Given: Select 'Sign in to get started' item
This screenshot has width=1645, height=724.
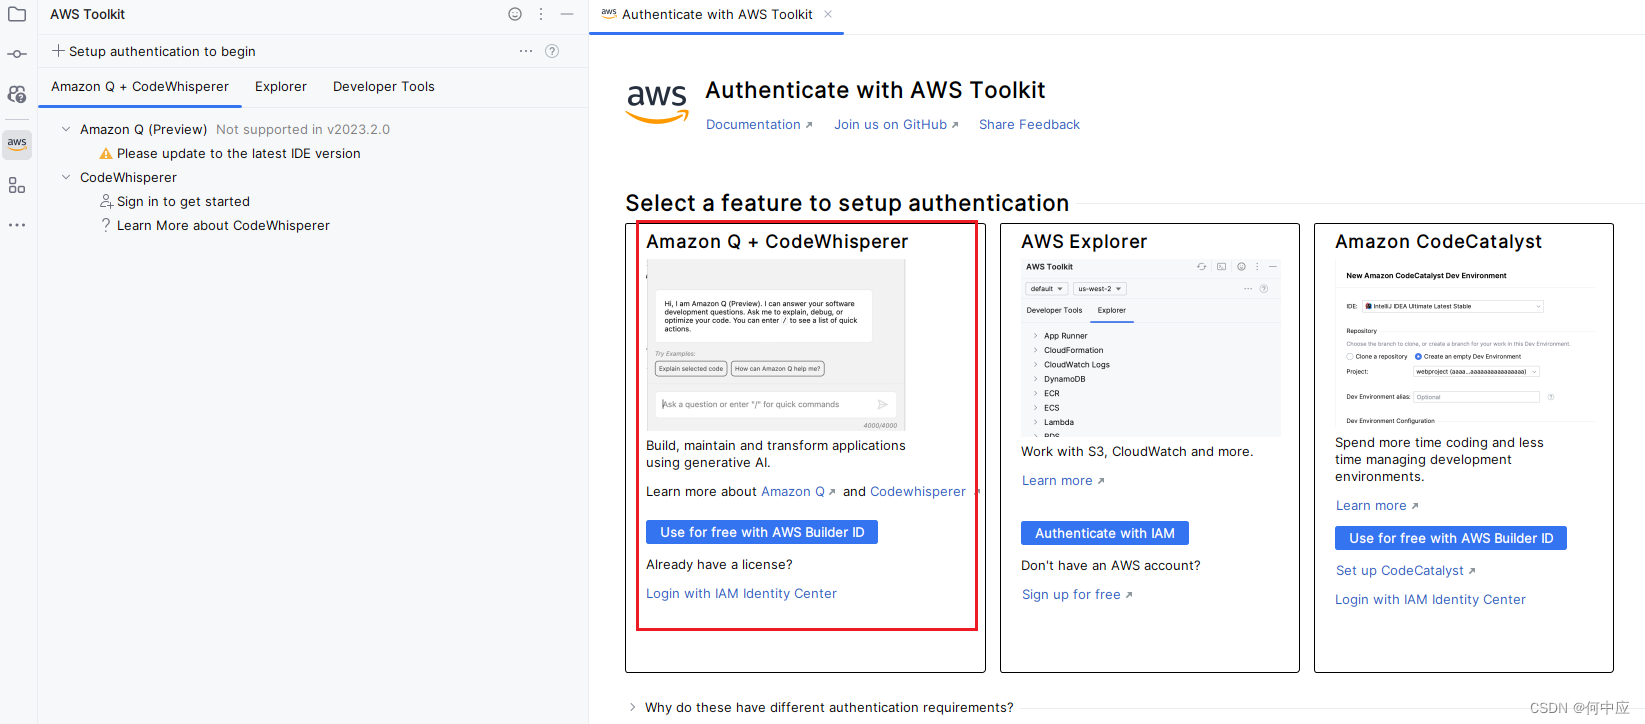Looking at the screenshot, I should (x=183, y=202).
